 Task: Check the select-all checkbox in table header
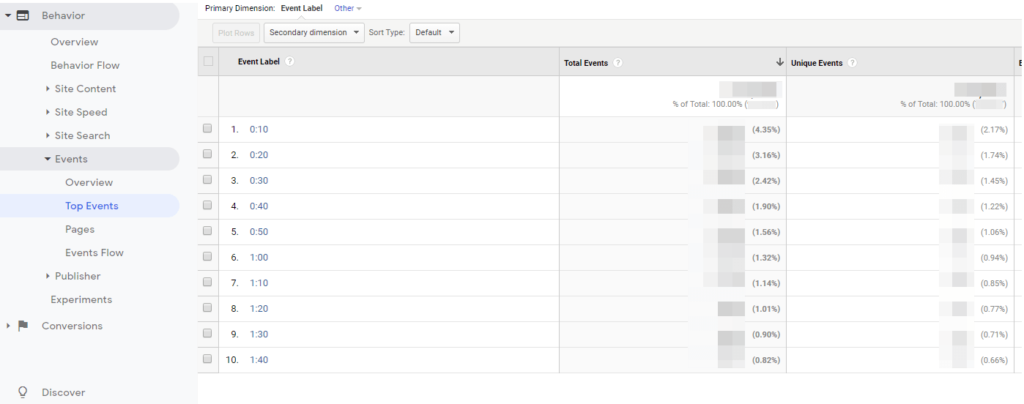[207, 62]
